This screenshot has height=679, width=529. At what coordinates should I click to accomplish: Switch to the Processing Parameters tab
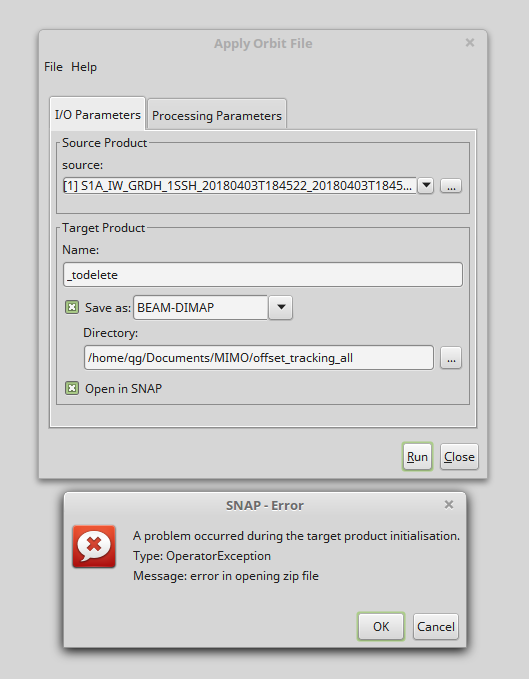click(217, 116)
